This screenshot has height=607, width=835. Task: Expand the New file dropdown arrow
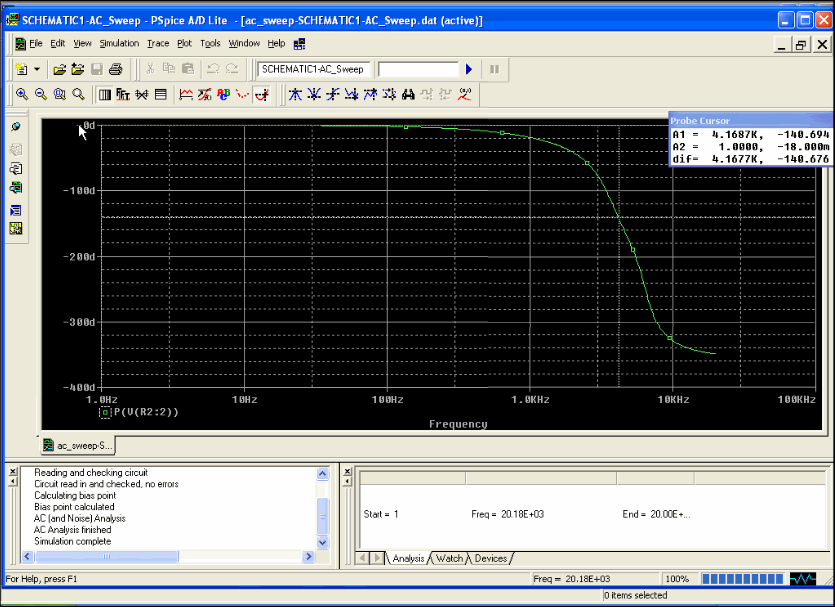(x=37, y=69)
